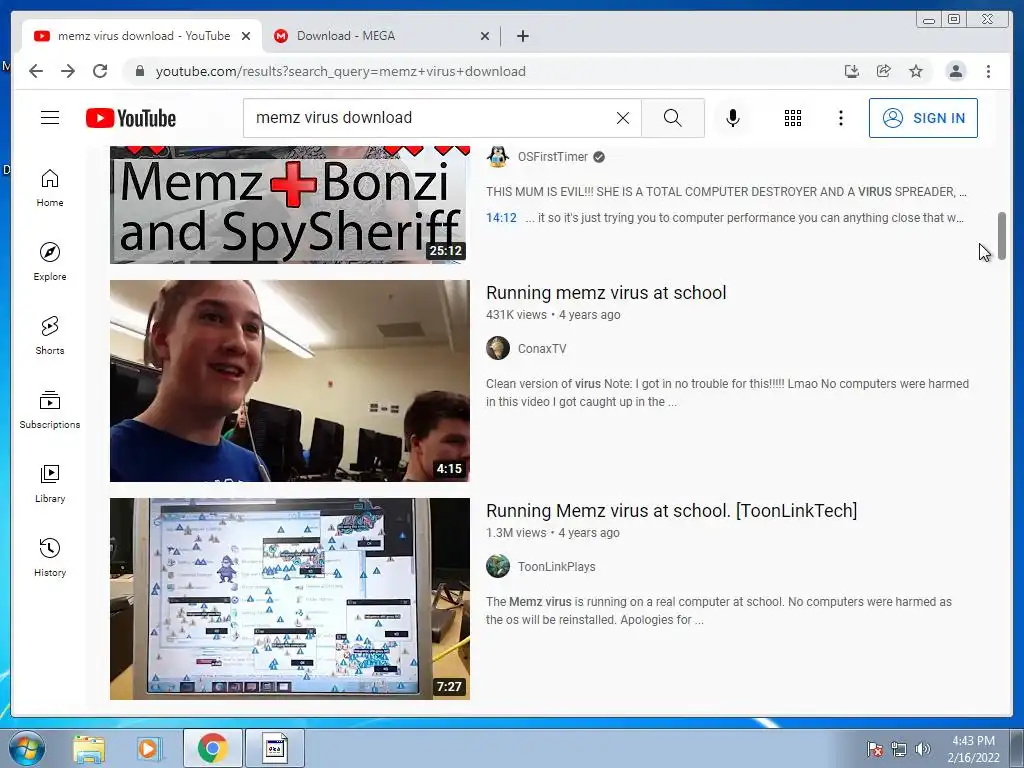Click '1.3M views' text under ToonLinkTech video
The height and width of the screenshot is (768, 1024).
click(x=516, y=533)
